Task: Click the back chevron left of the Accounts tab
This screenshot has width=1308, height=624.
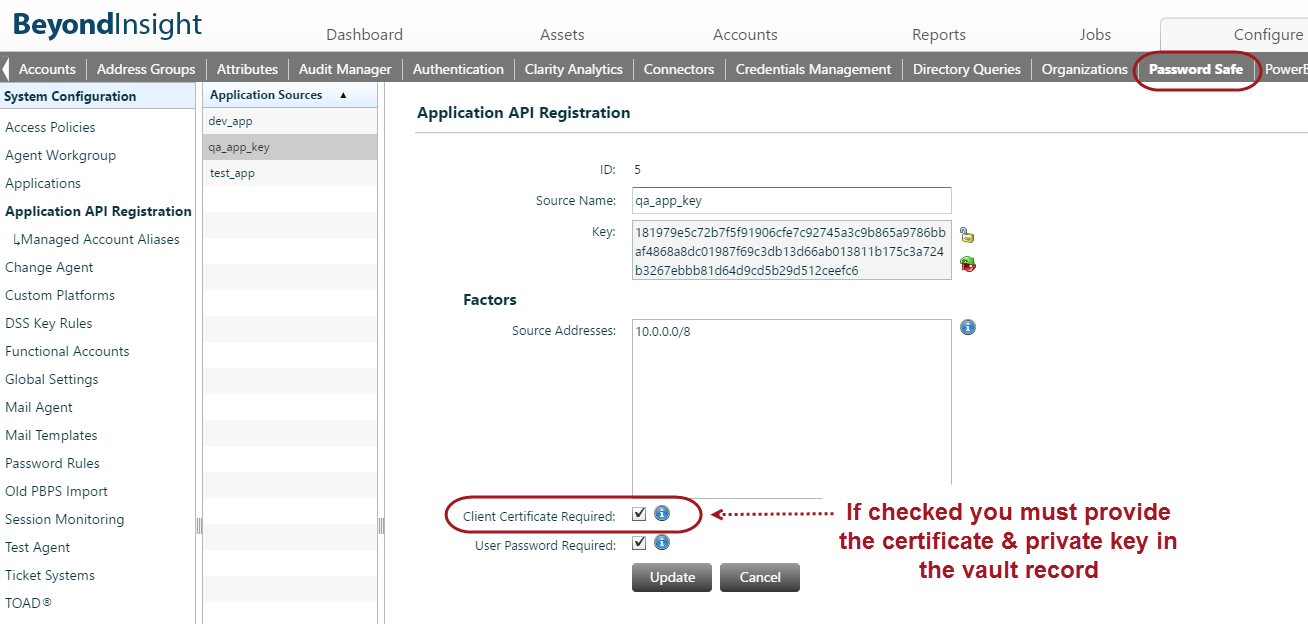Action: point(8,69)
